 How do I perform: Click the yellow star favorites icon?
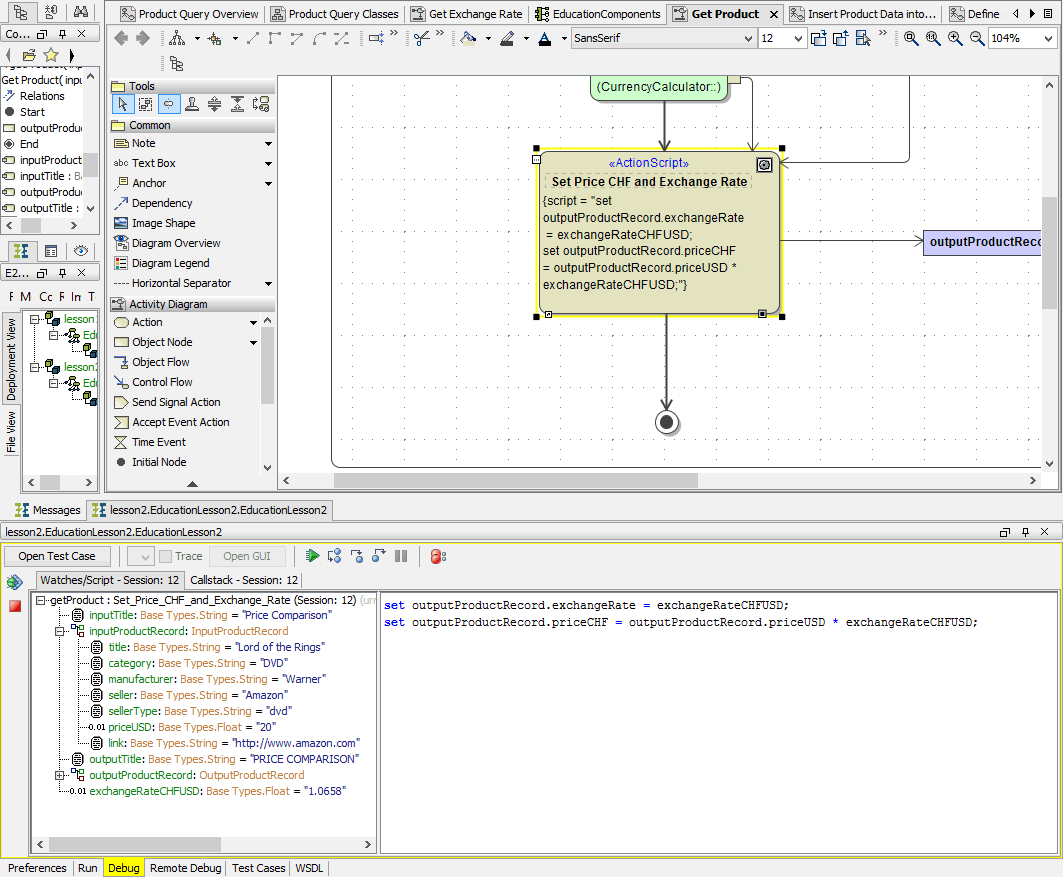click(x=51, y=55)
